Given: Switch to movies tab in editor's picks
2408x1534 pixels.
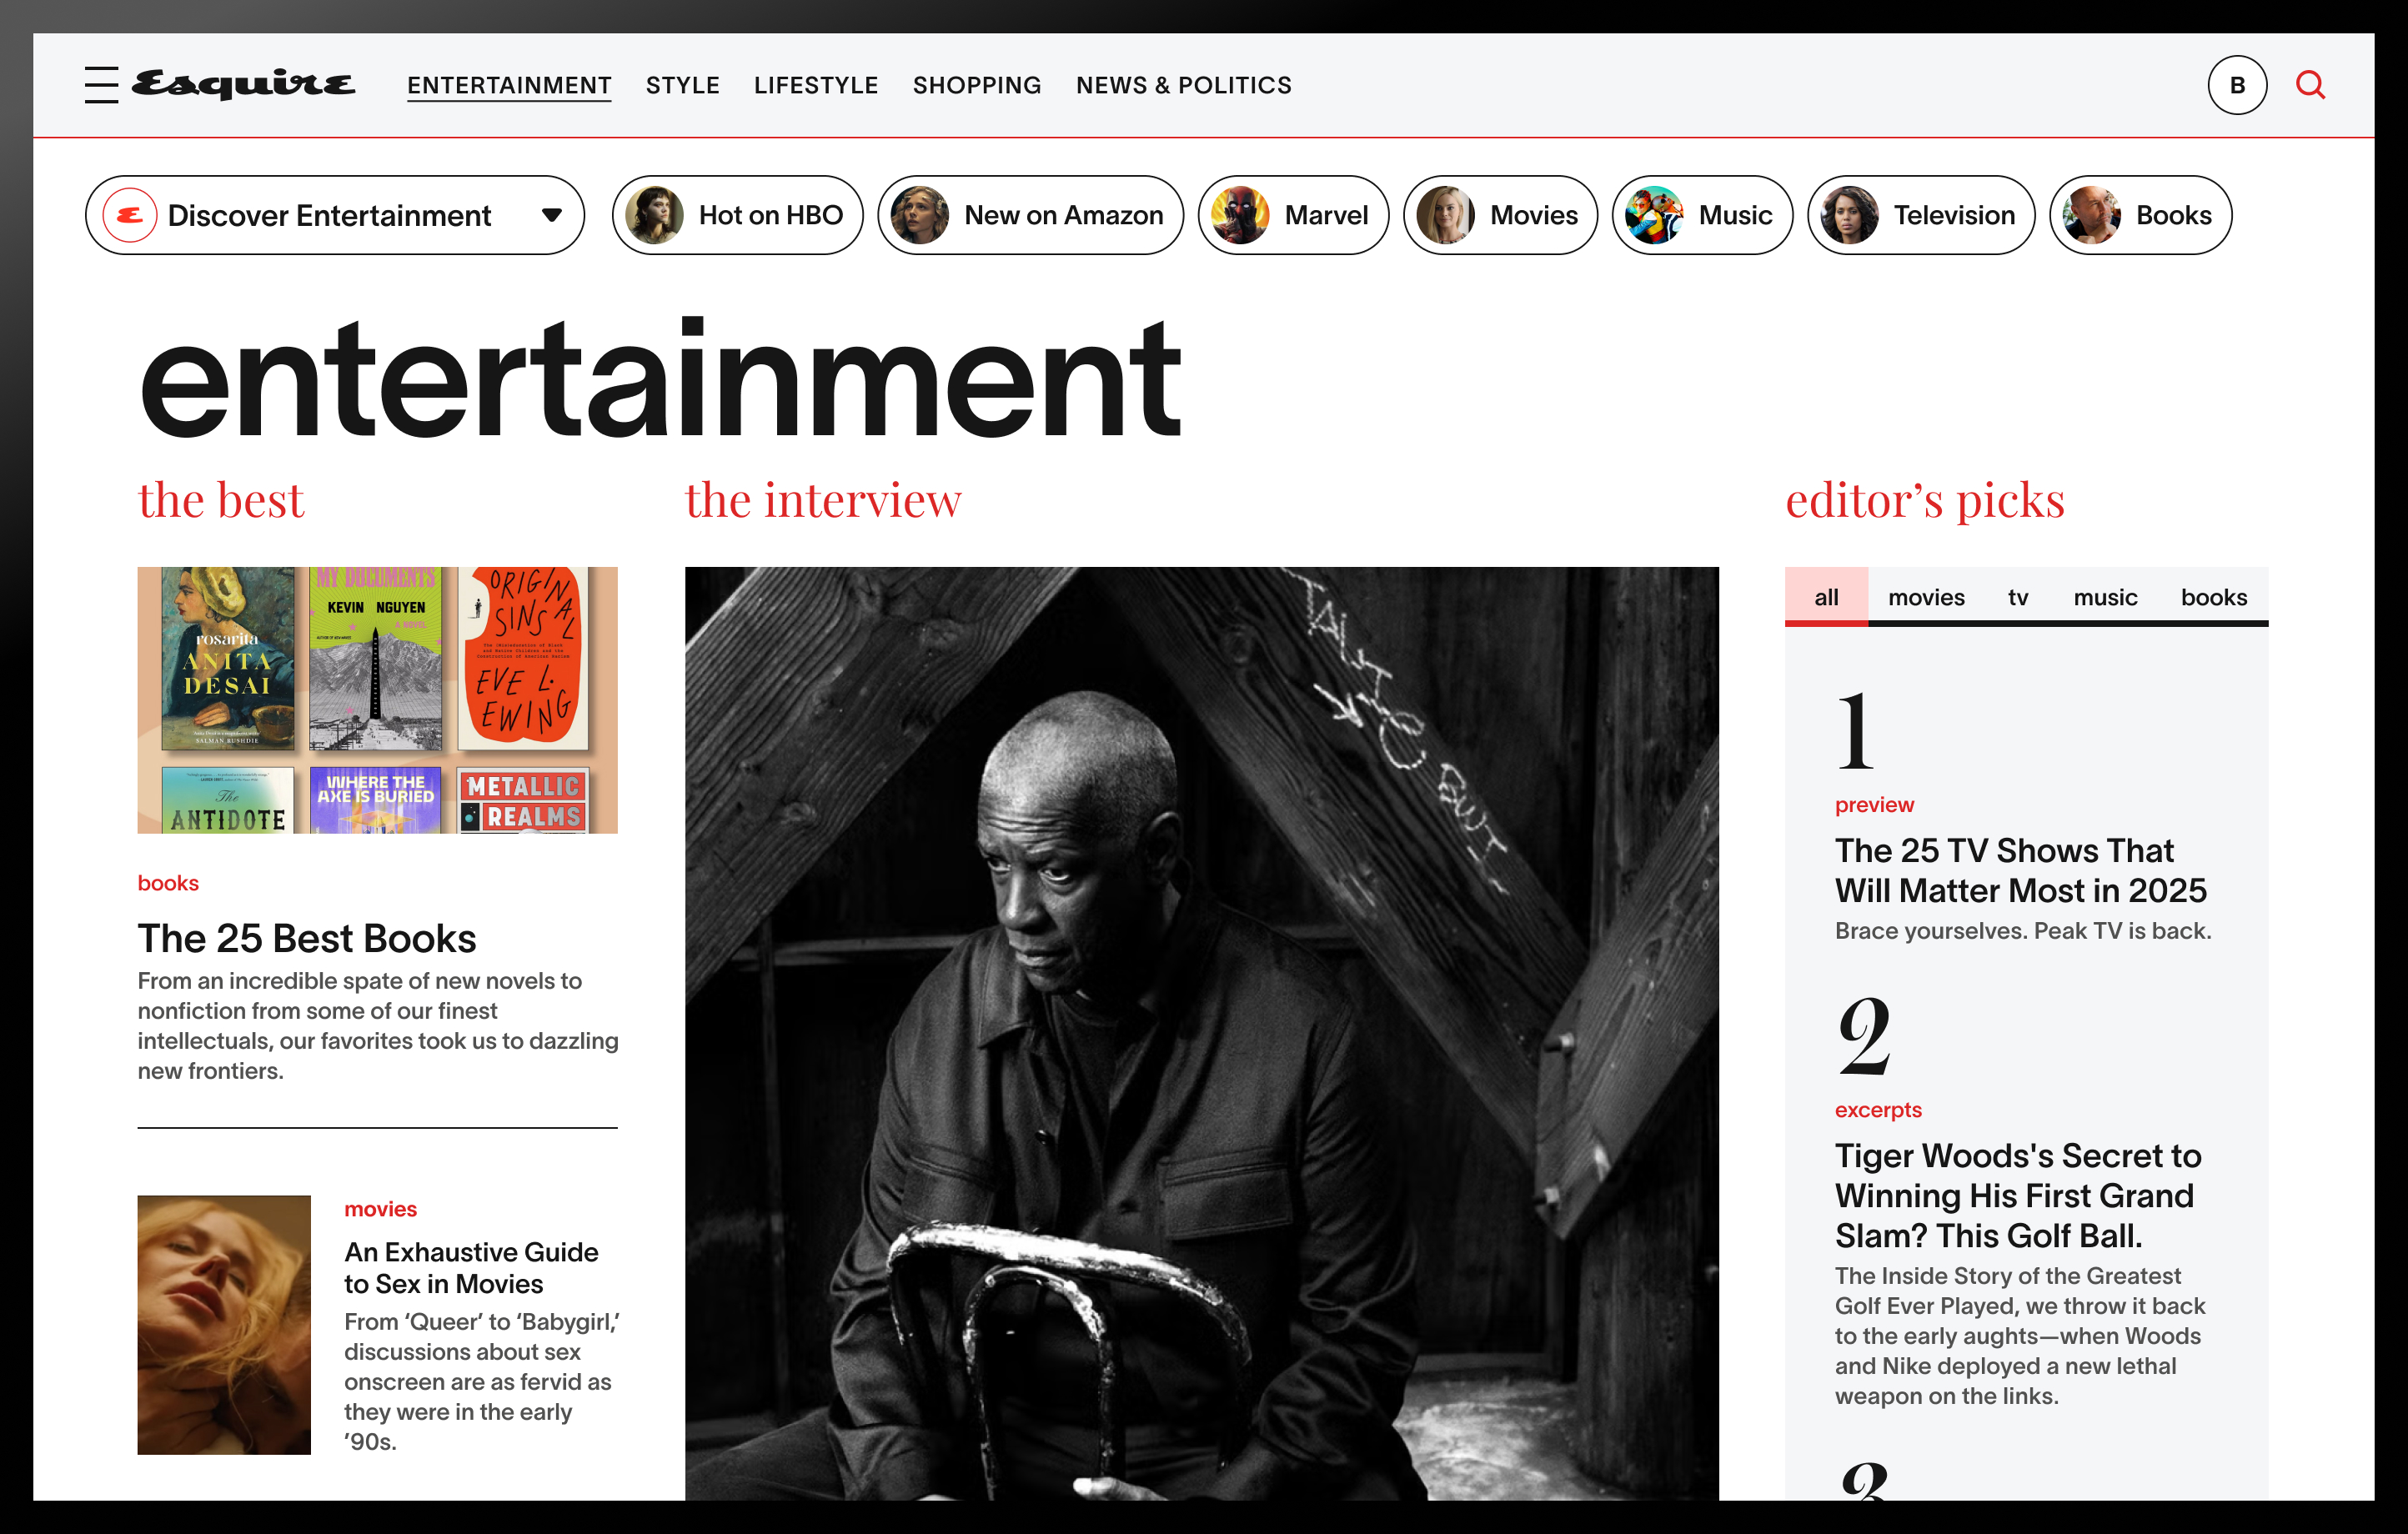Looking at the screenshot, I should (1926, 597).
